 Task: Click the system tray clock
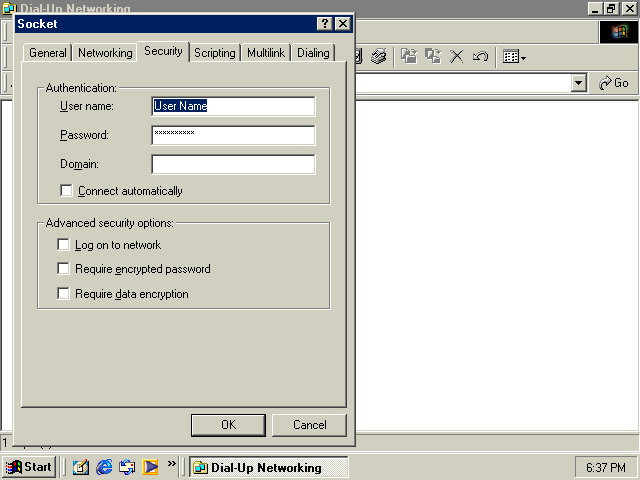point(606,467)
